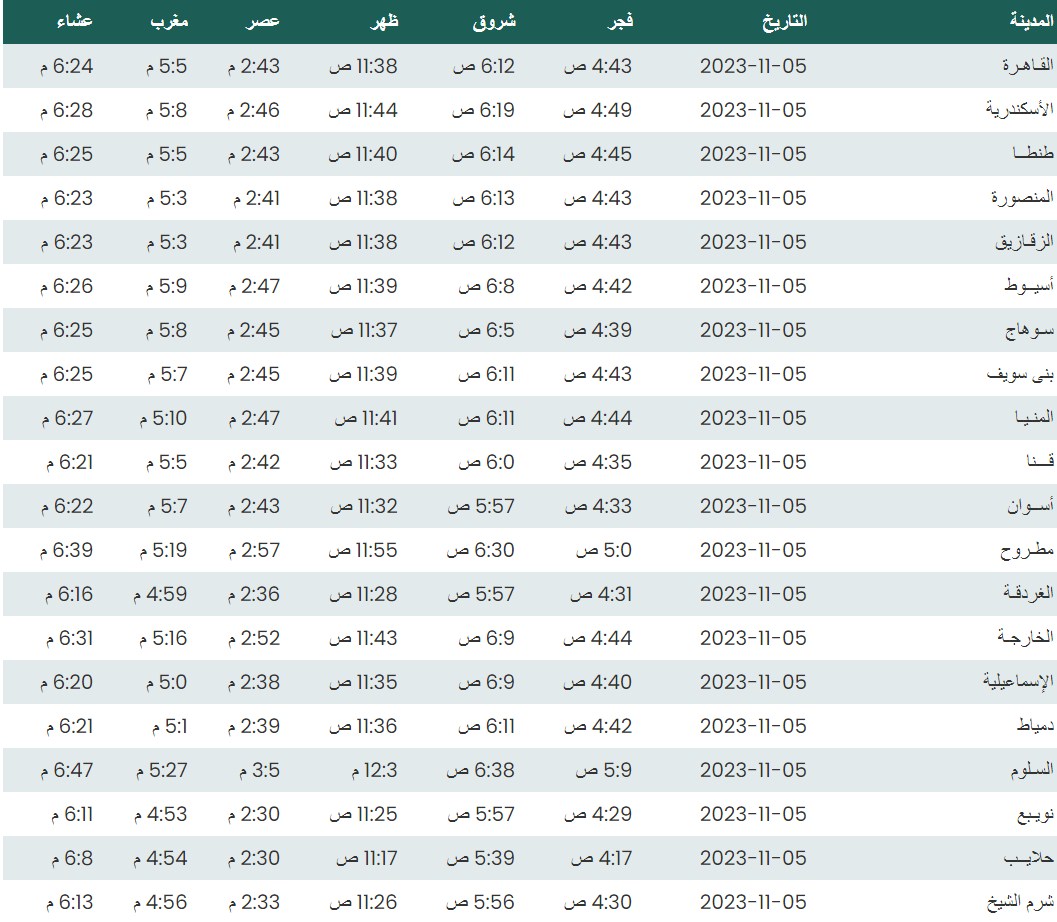Click the شروق column header
This screenshot has width=1057, height=922.
pyautogui.click(x=493, y=21)
